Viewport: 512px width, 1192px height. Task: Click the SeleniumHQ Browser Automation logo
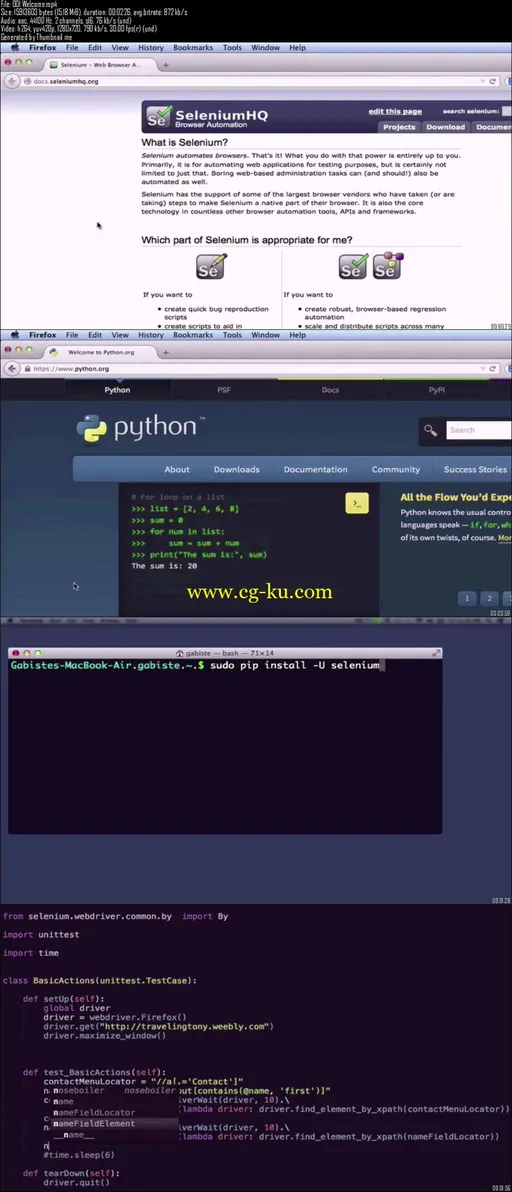point(207,117)
